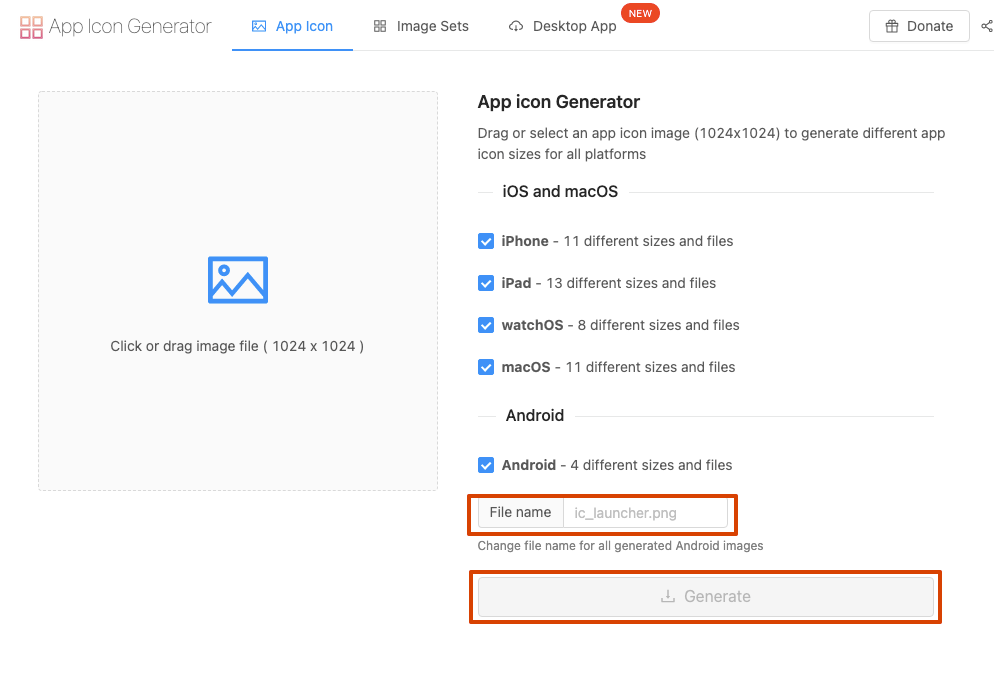Disable the watchOS checkbox
The image size is (999, 679).
[485, 325]
